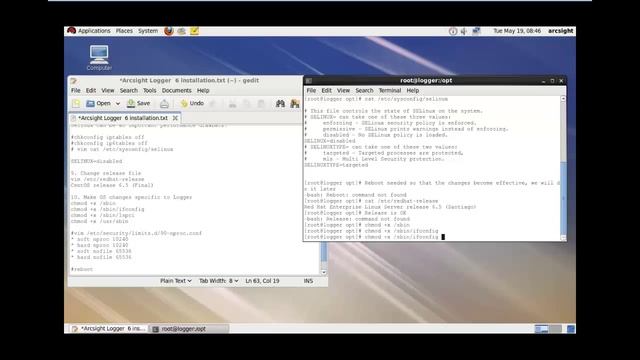Click the Print icon in gedit toolbar
Screen dimensions: 640x360
[x=164, y=104]
